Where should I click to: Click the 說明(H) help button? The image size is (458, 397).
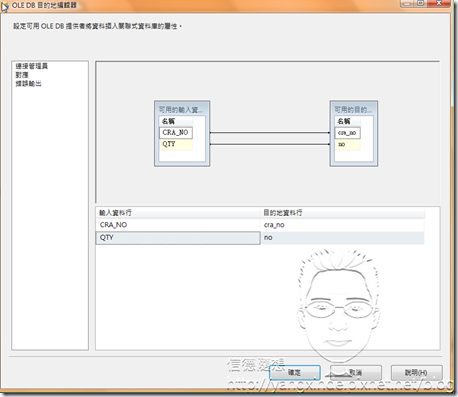[x=417, y=372]
